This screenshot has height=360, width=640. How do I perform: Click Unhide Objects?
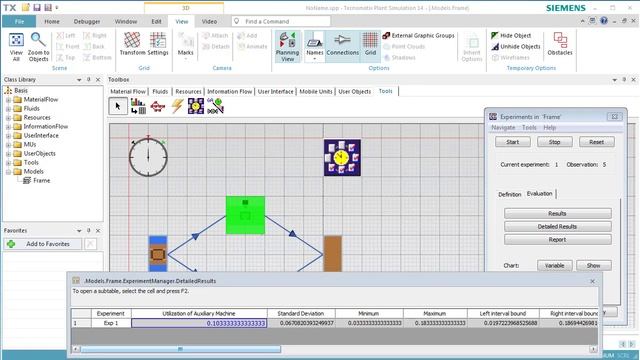tap(516, 47)
